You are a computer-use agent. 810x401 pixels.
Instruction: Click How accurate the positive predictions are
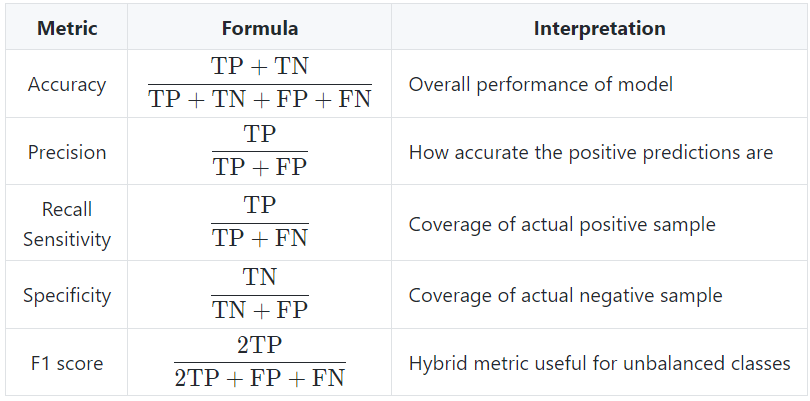tap(590, 152)
